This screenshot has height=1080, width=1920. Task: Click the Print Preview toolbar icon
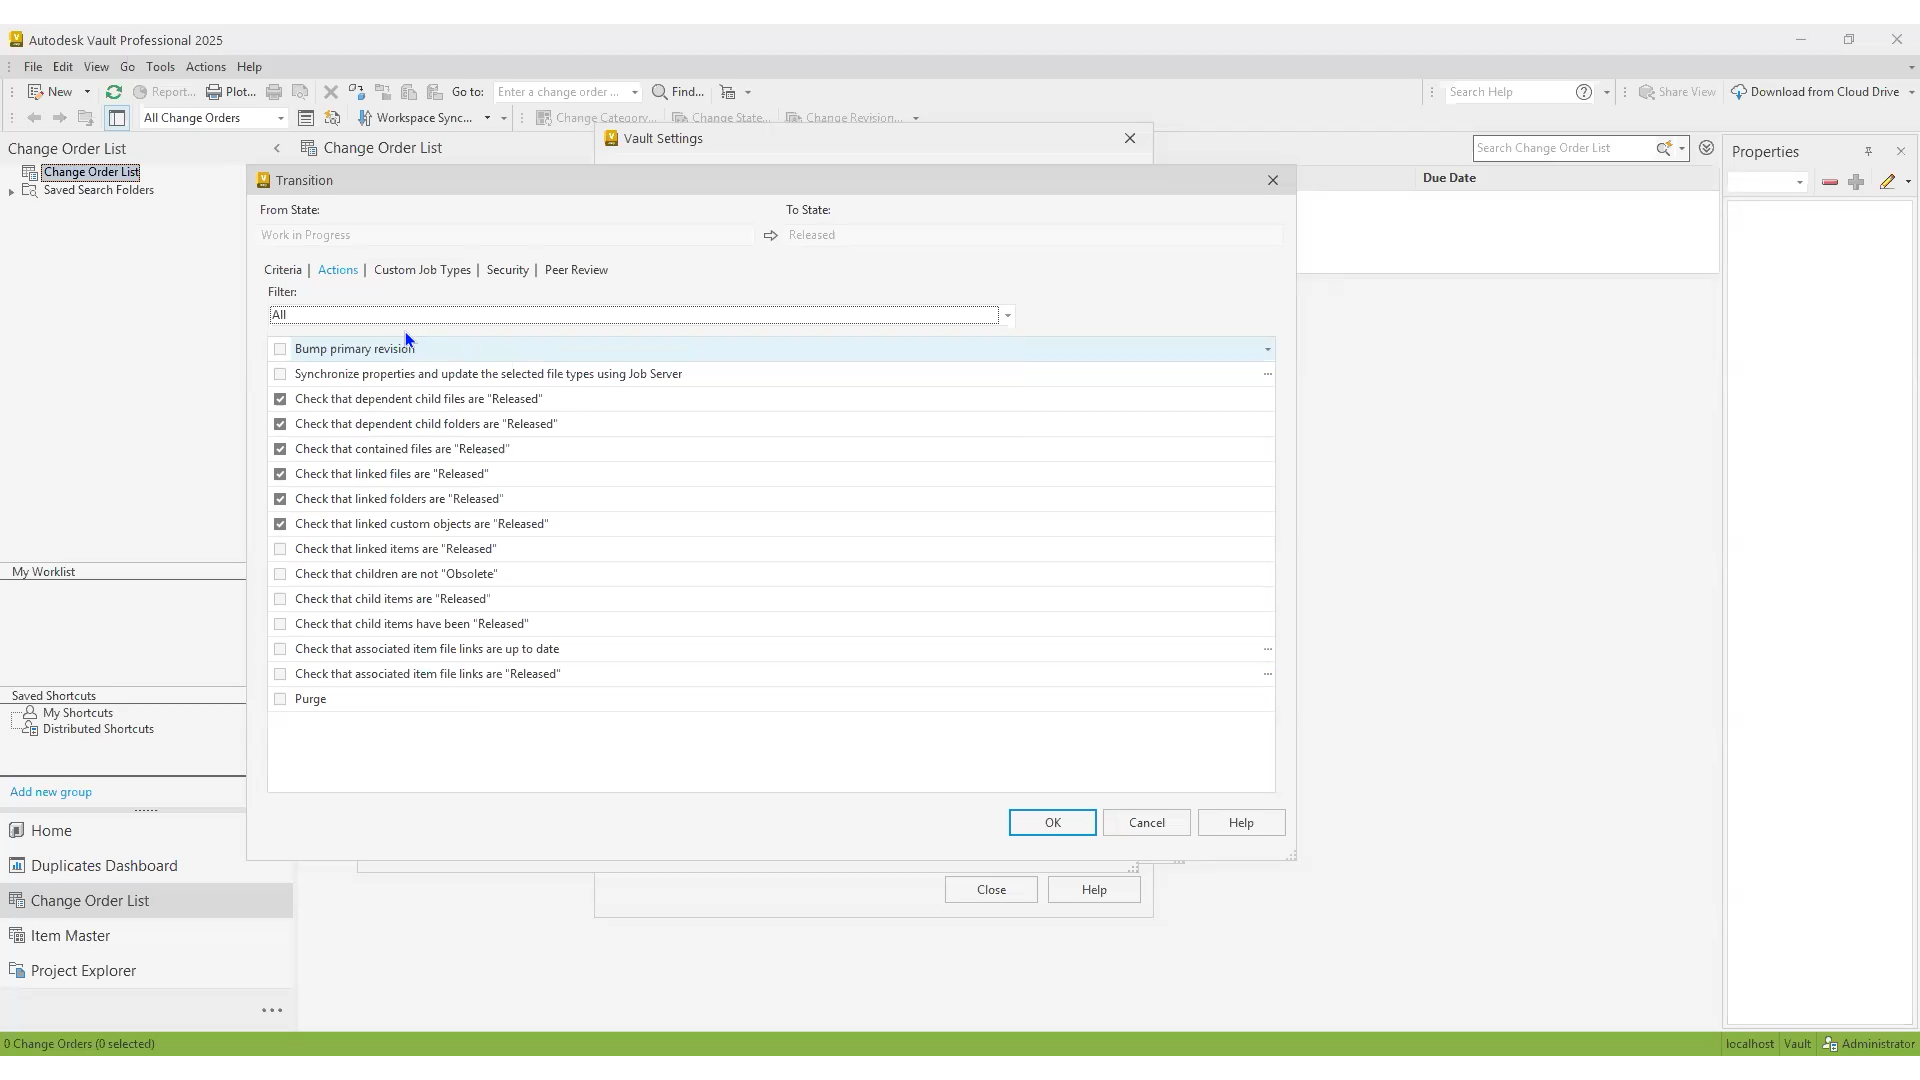300,92
